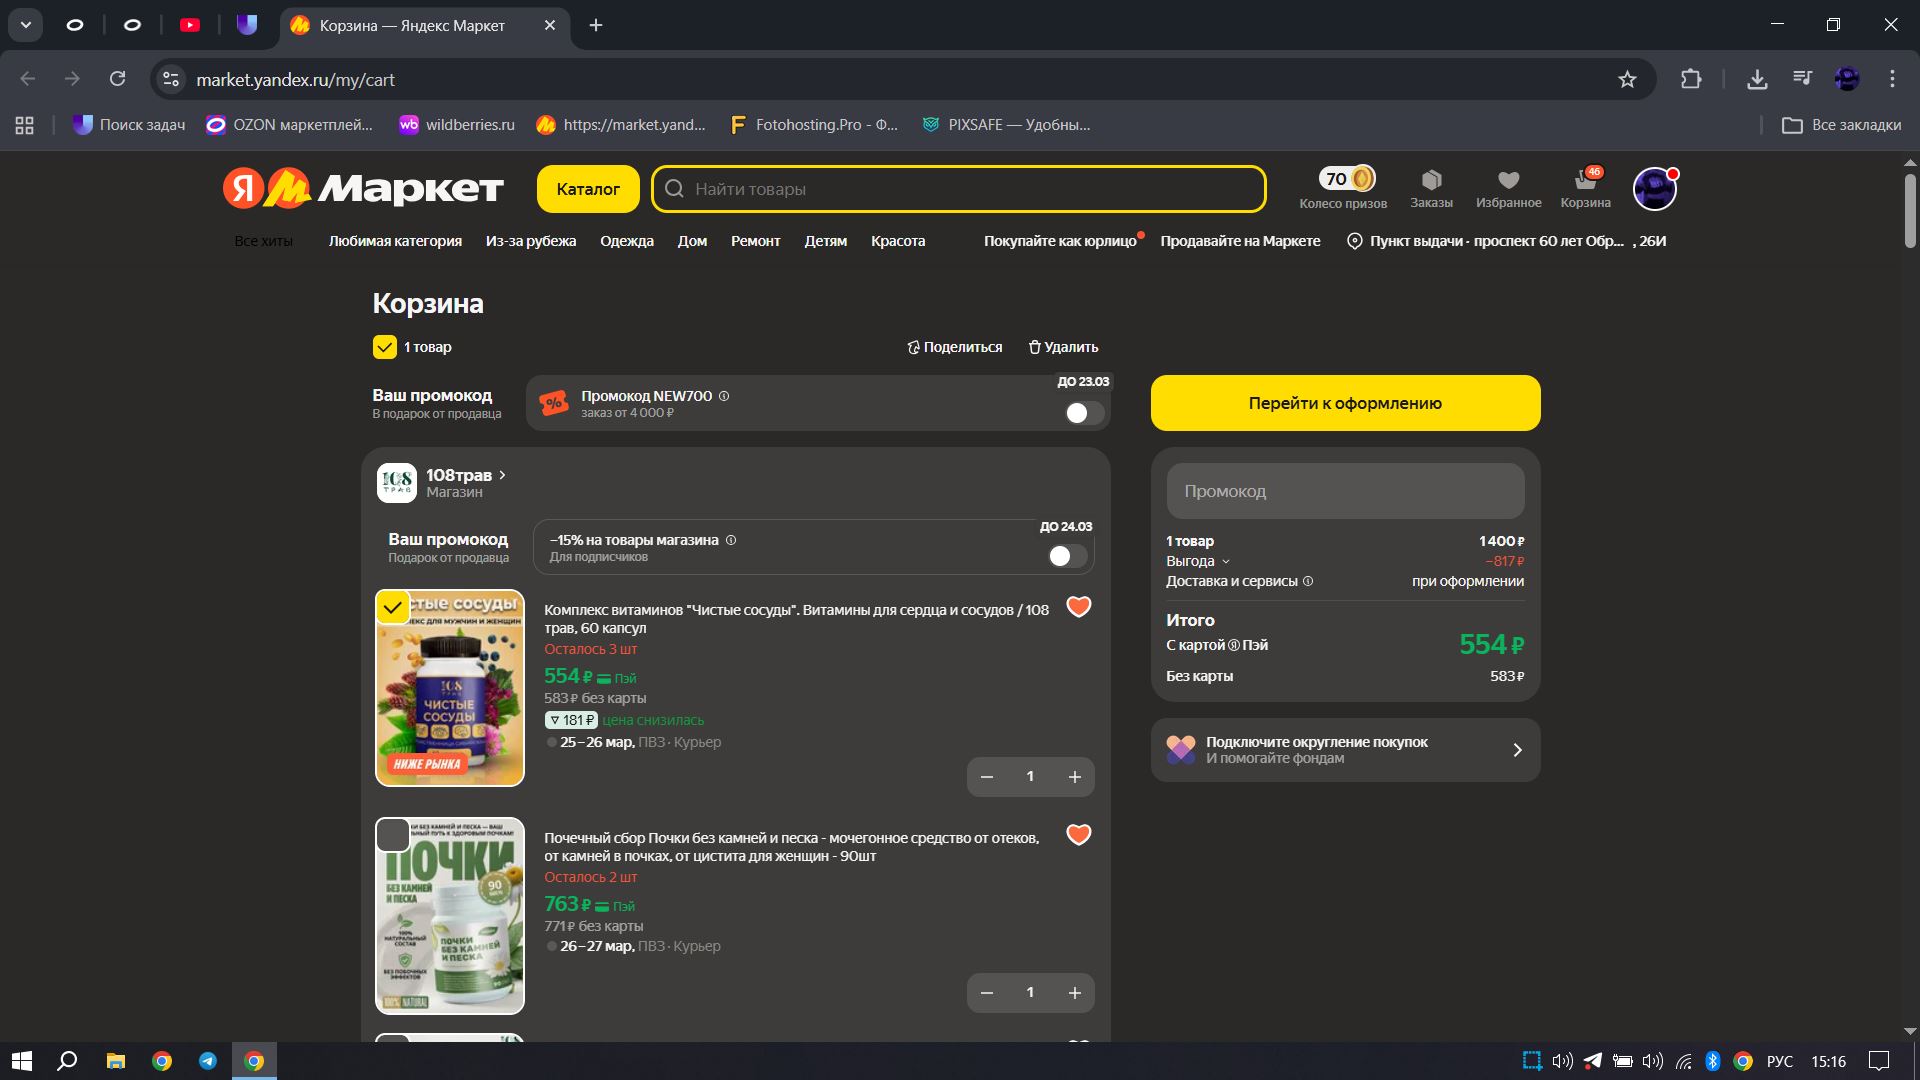Click the Промокод input field

pos(1345,491)
